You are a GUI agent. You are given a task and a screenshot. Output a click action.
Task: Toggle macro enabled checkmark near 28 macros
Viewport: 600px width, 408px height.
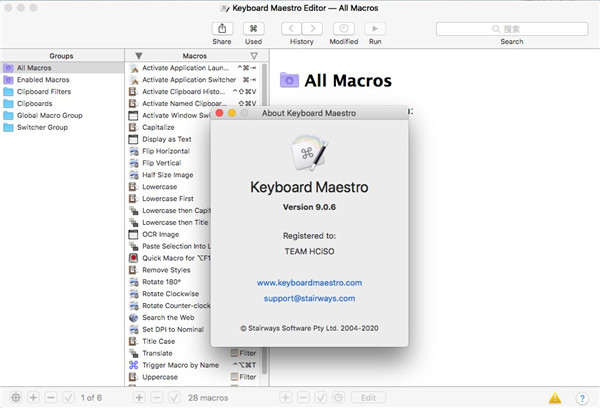tap(174, 398)
